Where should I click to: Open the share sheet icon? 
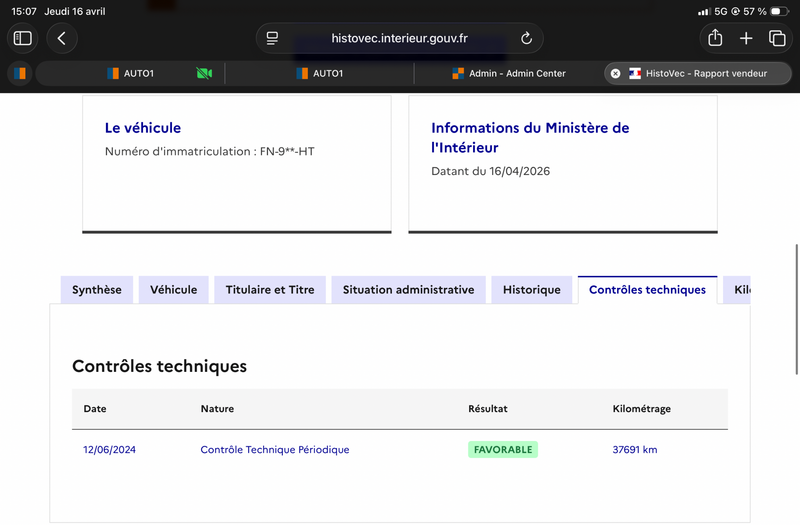pyautogui.click(x=715, y=38)
